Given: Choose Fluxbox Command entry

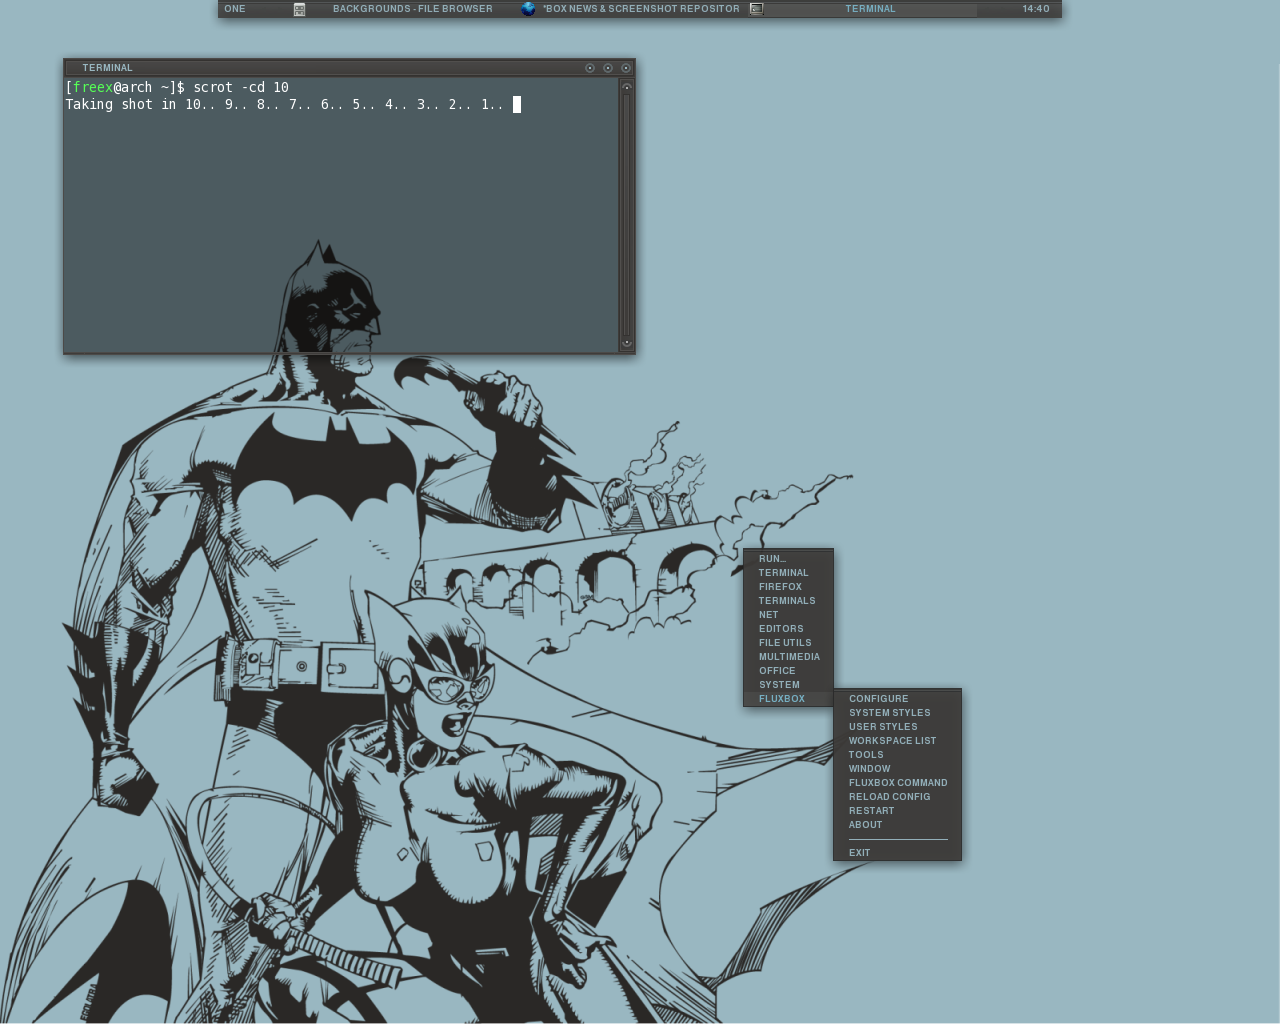Looking at the screenshot, I should (897, 783).
